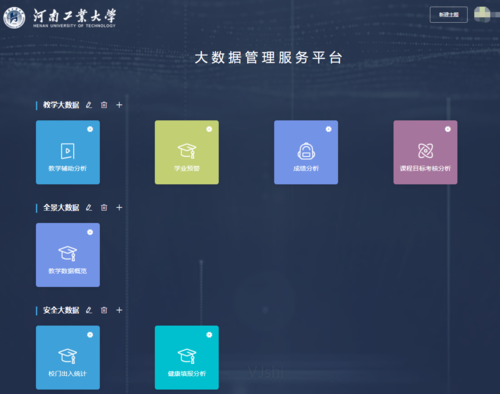Click the outlined button beside the avatar

449,15
